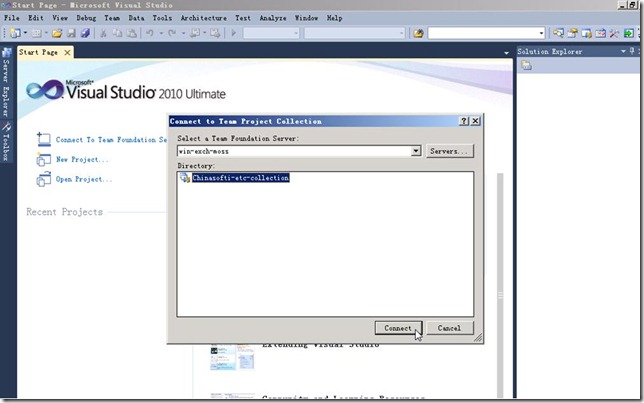Click the Solution Explorer auto-hide pin icon
This screenshot has width=644, height=403.
pos(632,51)
